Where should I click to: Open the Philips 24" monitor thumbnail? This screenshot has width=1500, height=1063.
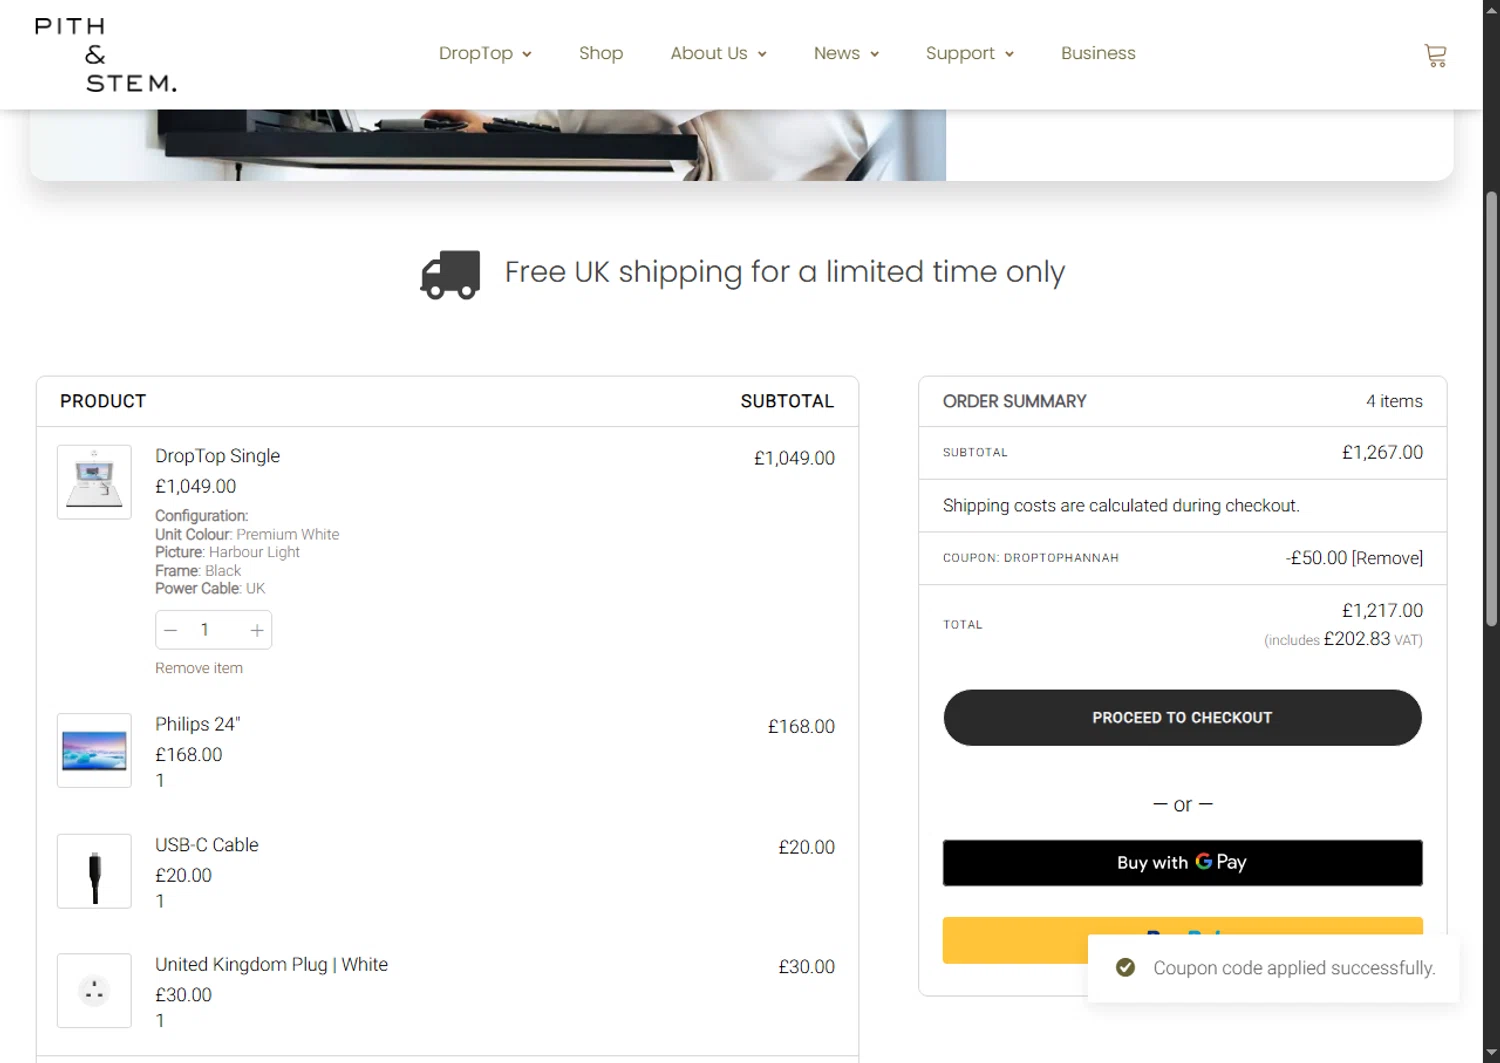coord(94,750)
